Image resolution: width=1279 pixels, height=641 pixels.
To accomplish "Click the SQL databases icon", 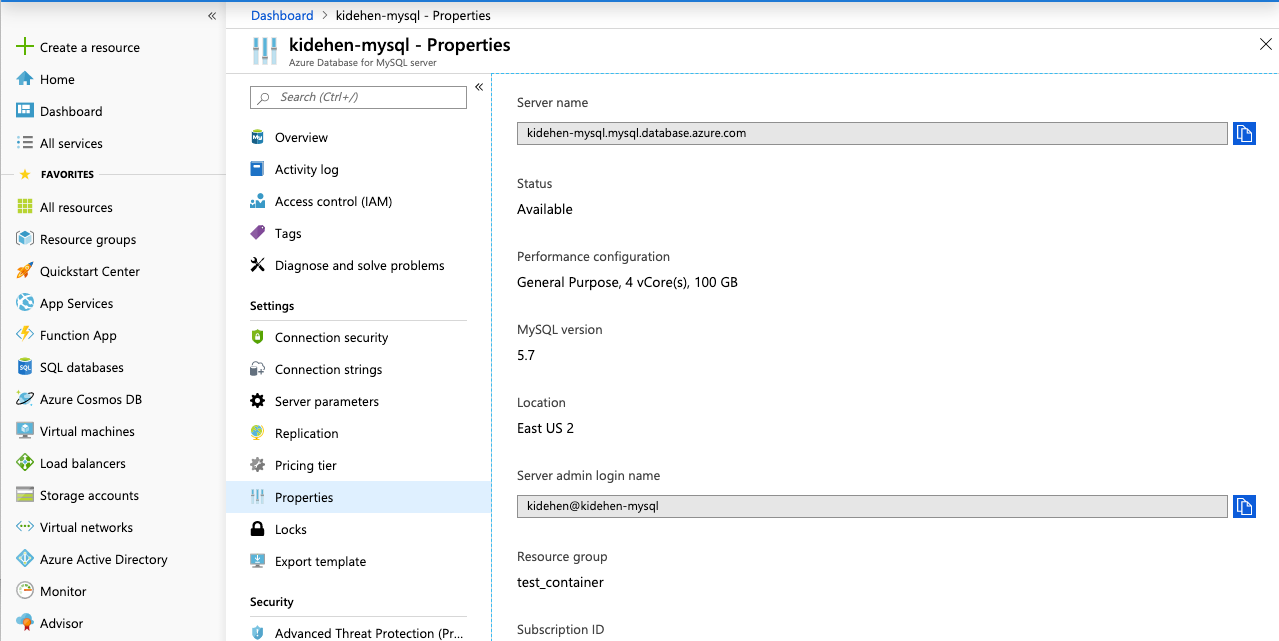I will pos(25,367).
